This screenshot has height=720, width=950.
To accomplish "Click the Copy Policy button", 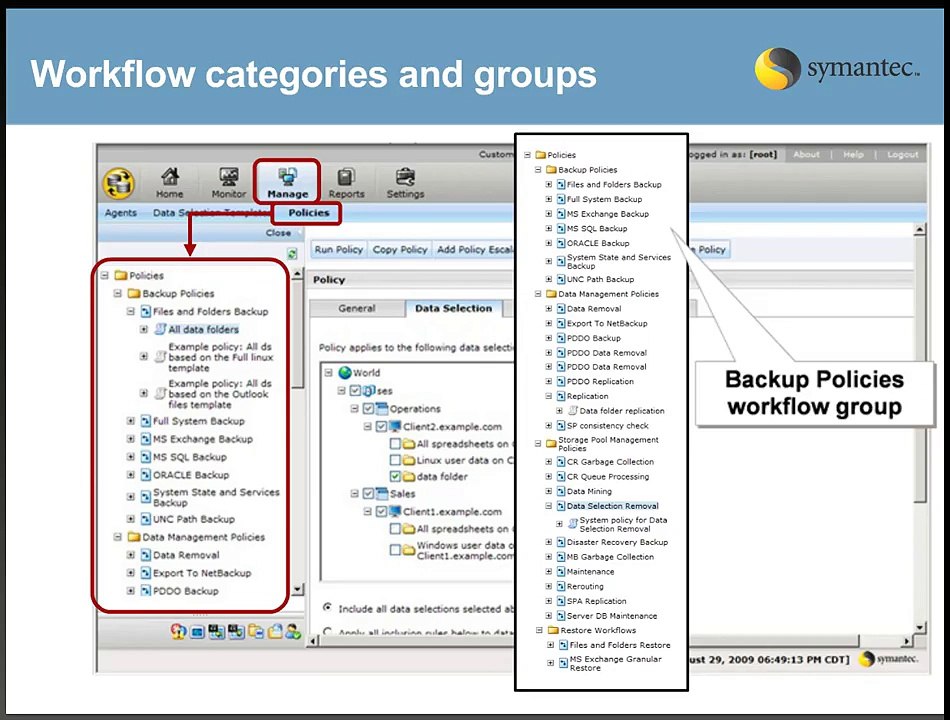I will (x=400, y=249).
